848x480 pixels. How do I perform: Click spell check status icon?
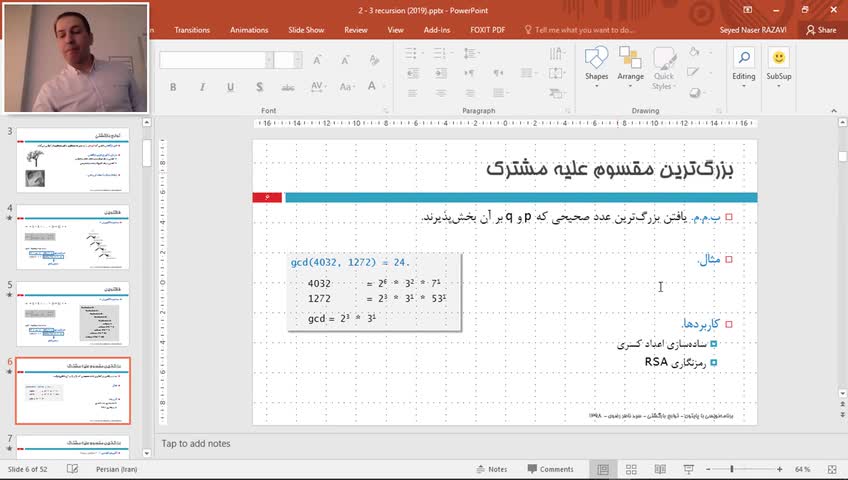tap(72, 469)
